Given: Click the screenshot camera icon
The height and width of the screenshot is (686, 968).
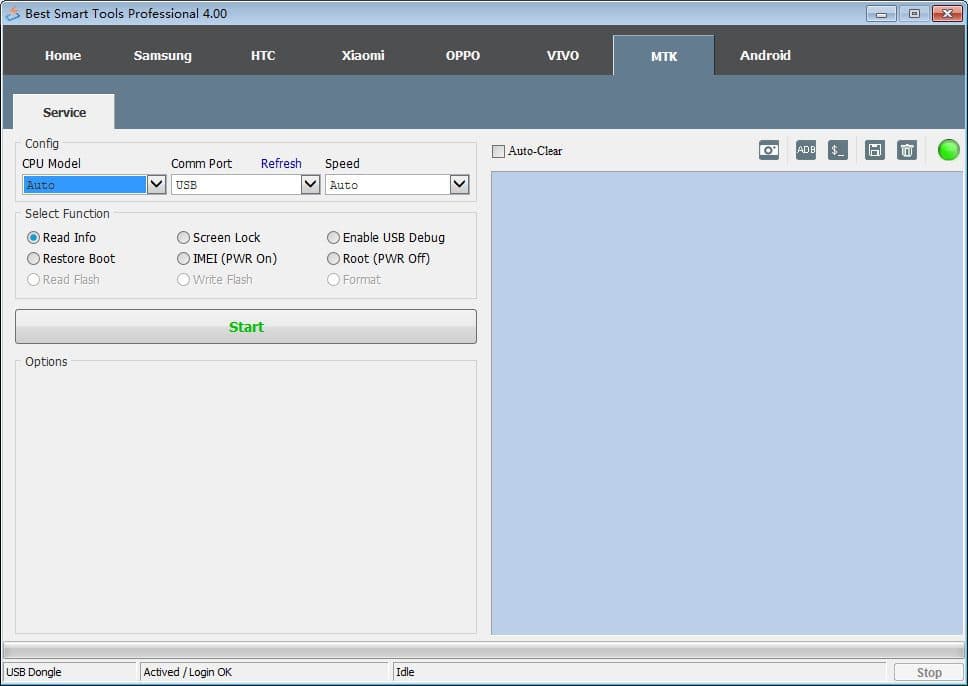Looking at the screenshot, I should pyautogui.click(x=769, y=150).
